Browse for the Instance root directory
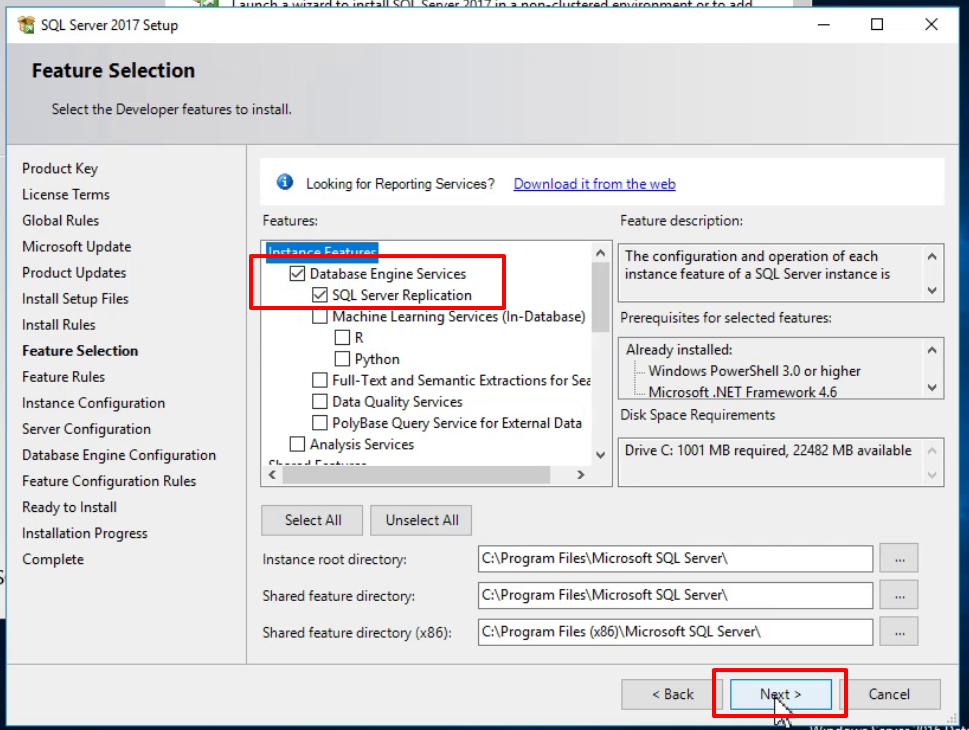Image resolution: width=969 pixels, height=730 pixels. coord(899,559)
